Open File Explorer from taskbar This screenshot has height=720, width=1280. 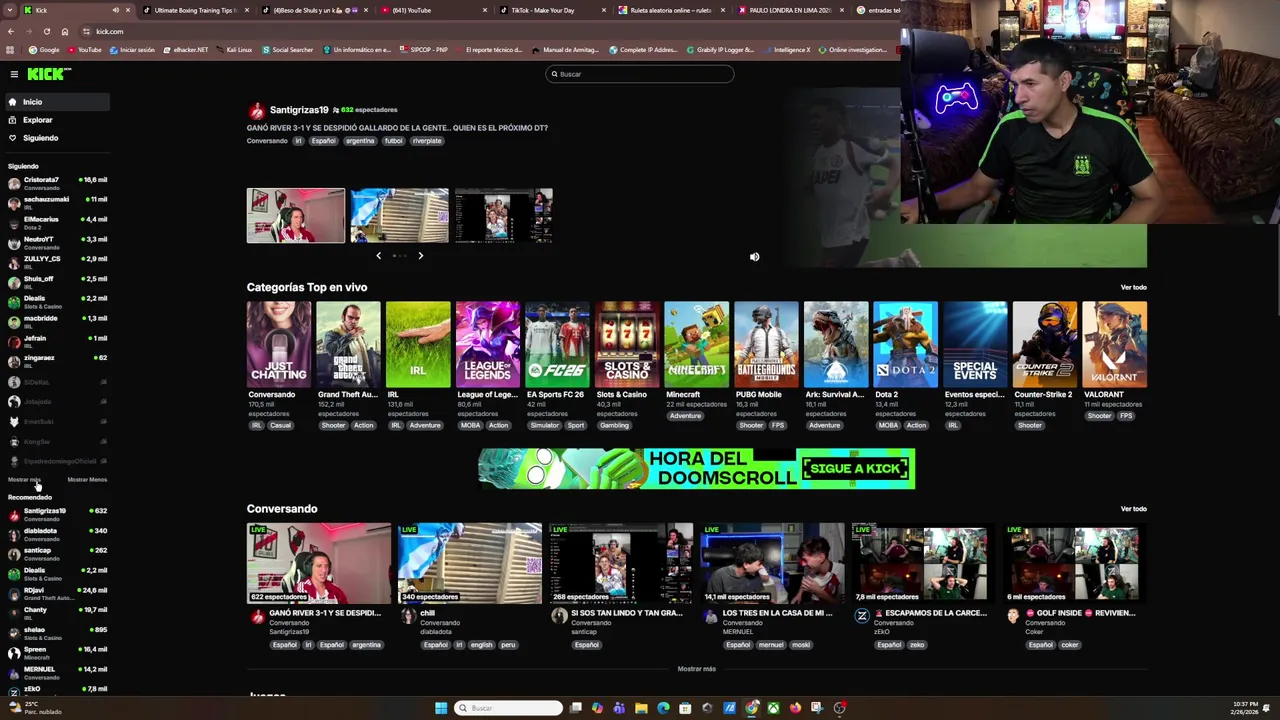click(641, 708)
